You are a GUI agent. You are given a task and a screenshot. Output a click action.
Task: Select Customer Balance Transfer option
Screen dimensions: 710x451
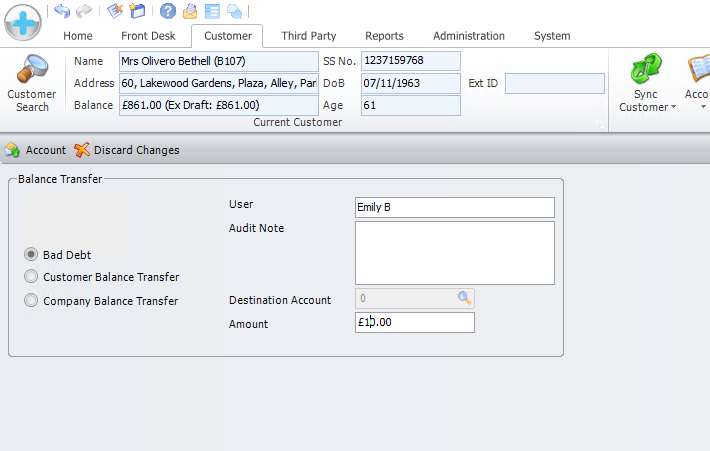[32, 277]
